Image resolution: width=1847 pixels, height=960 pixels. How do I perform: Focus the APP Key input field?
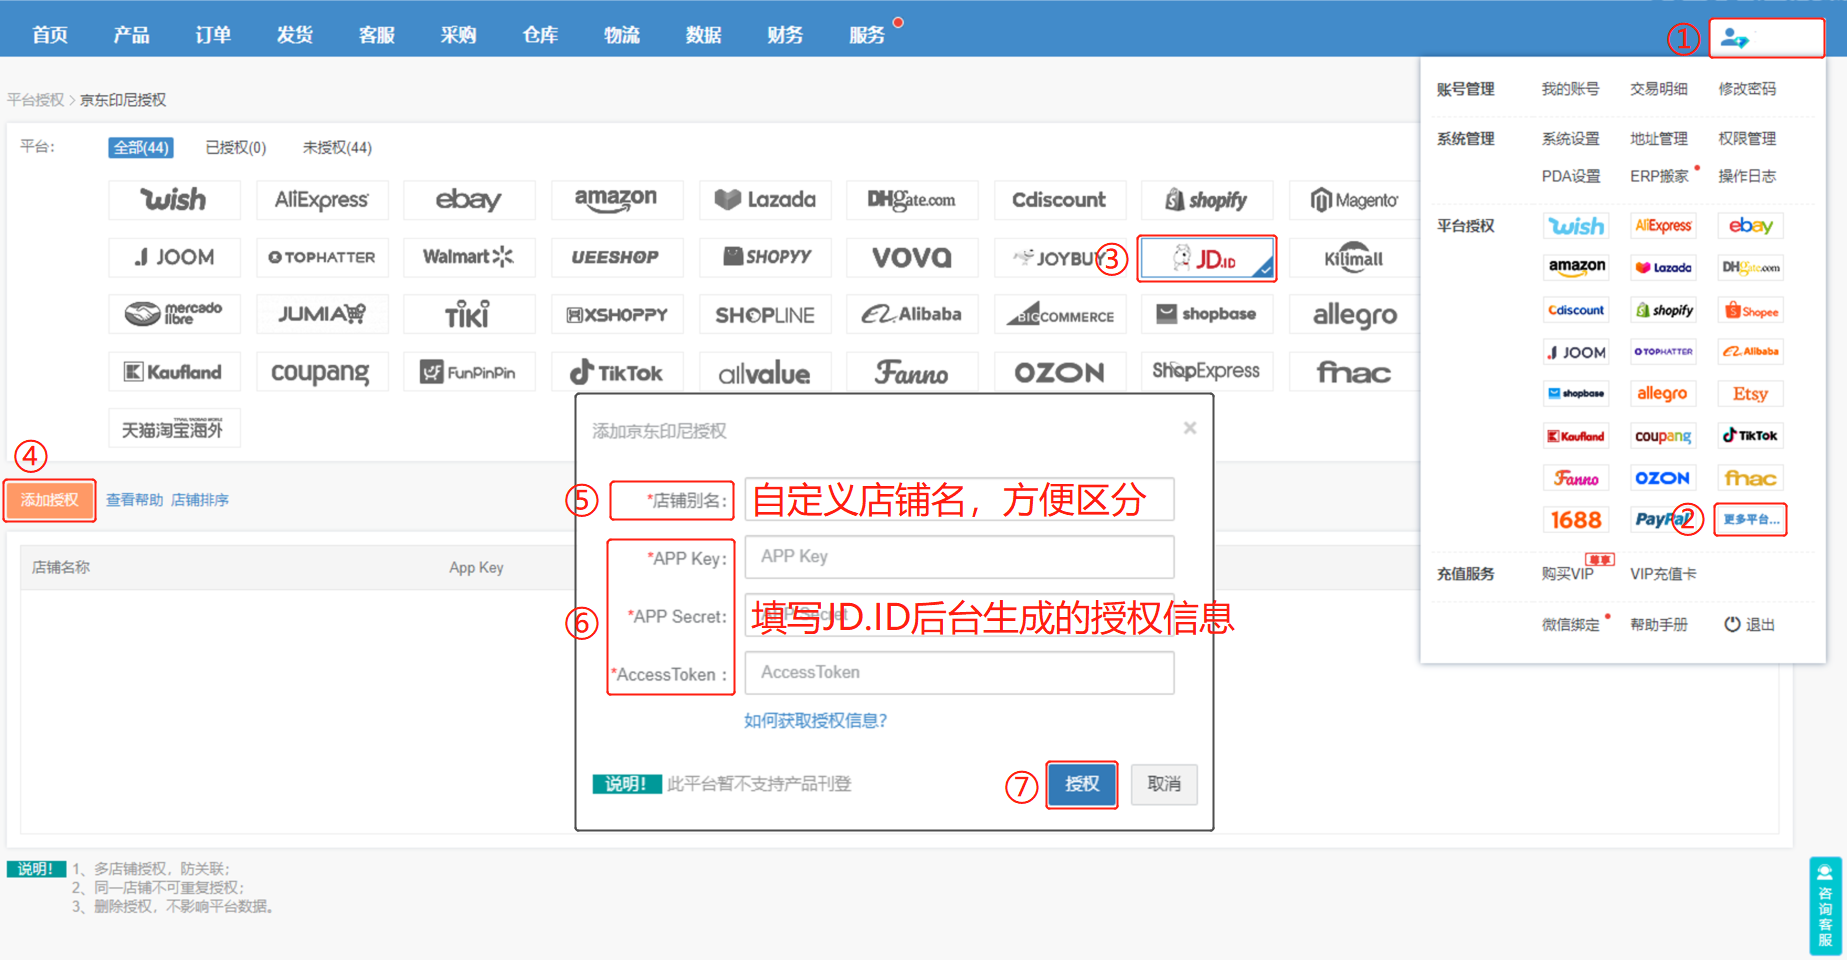960,557
